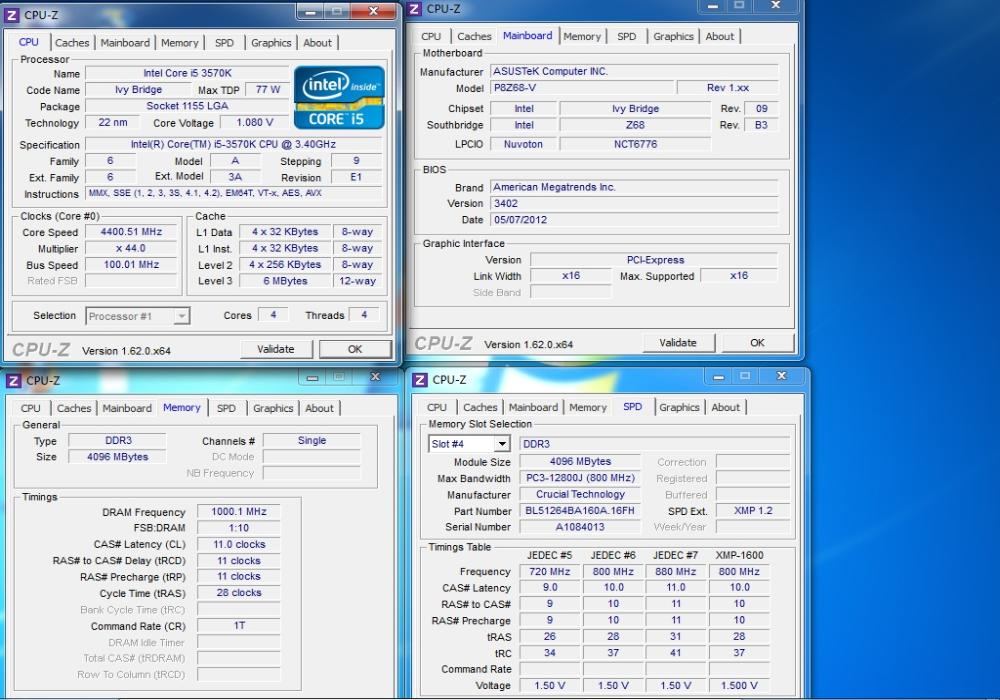Click the Multiplier value x 44.0

[131, 249]
